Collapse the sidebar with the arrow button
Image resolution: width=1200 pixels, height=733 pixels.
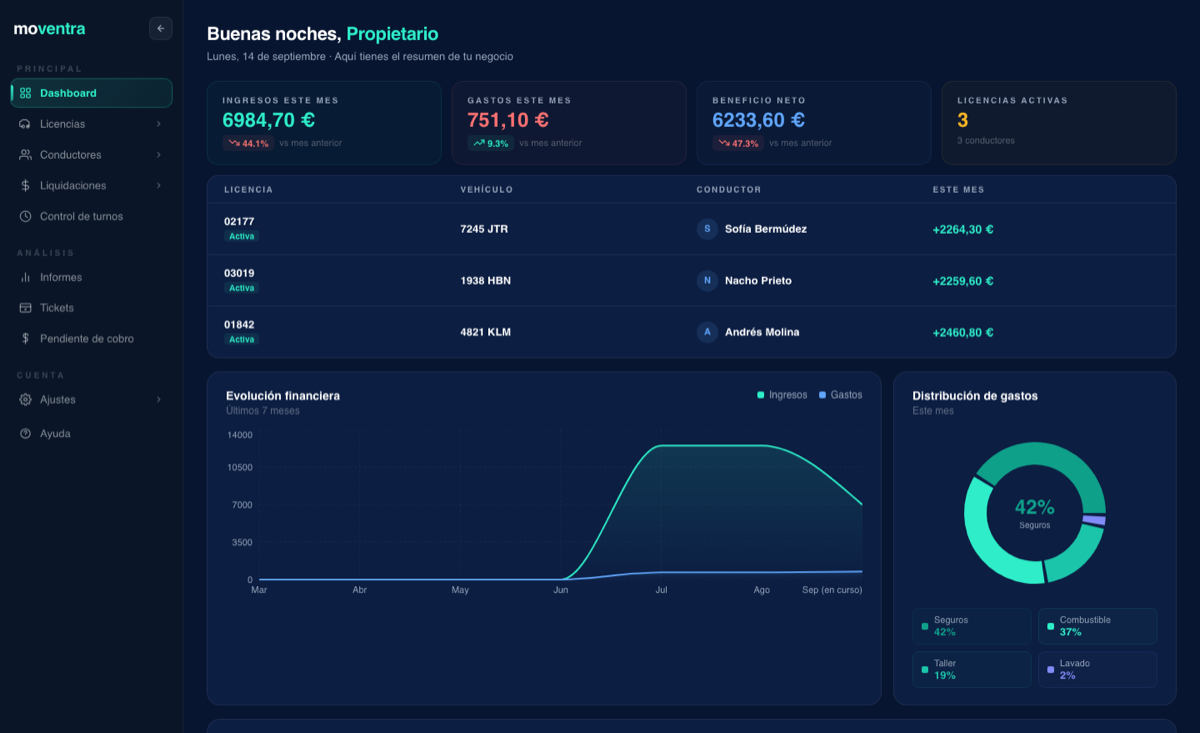[160, 29]
